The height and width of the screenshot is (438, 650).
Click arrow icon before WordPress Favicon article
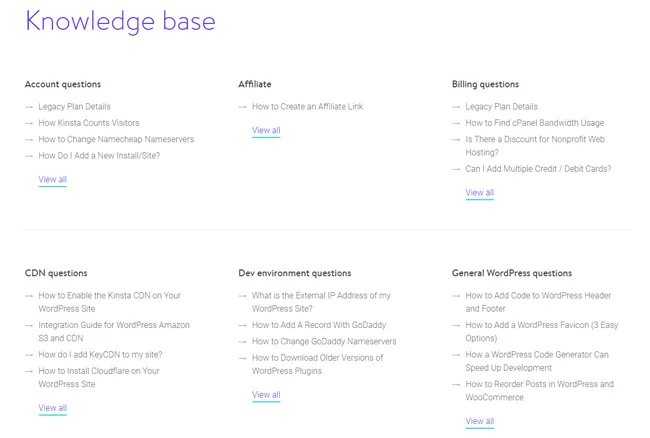tap(456, 325)
